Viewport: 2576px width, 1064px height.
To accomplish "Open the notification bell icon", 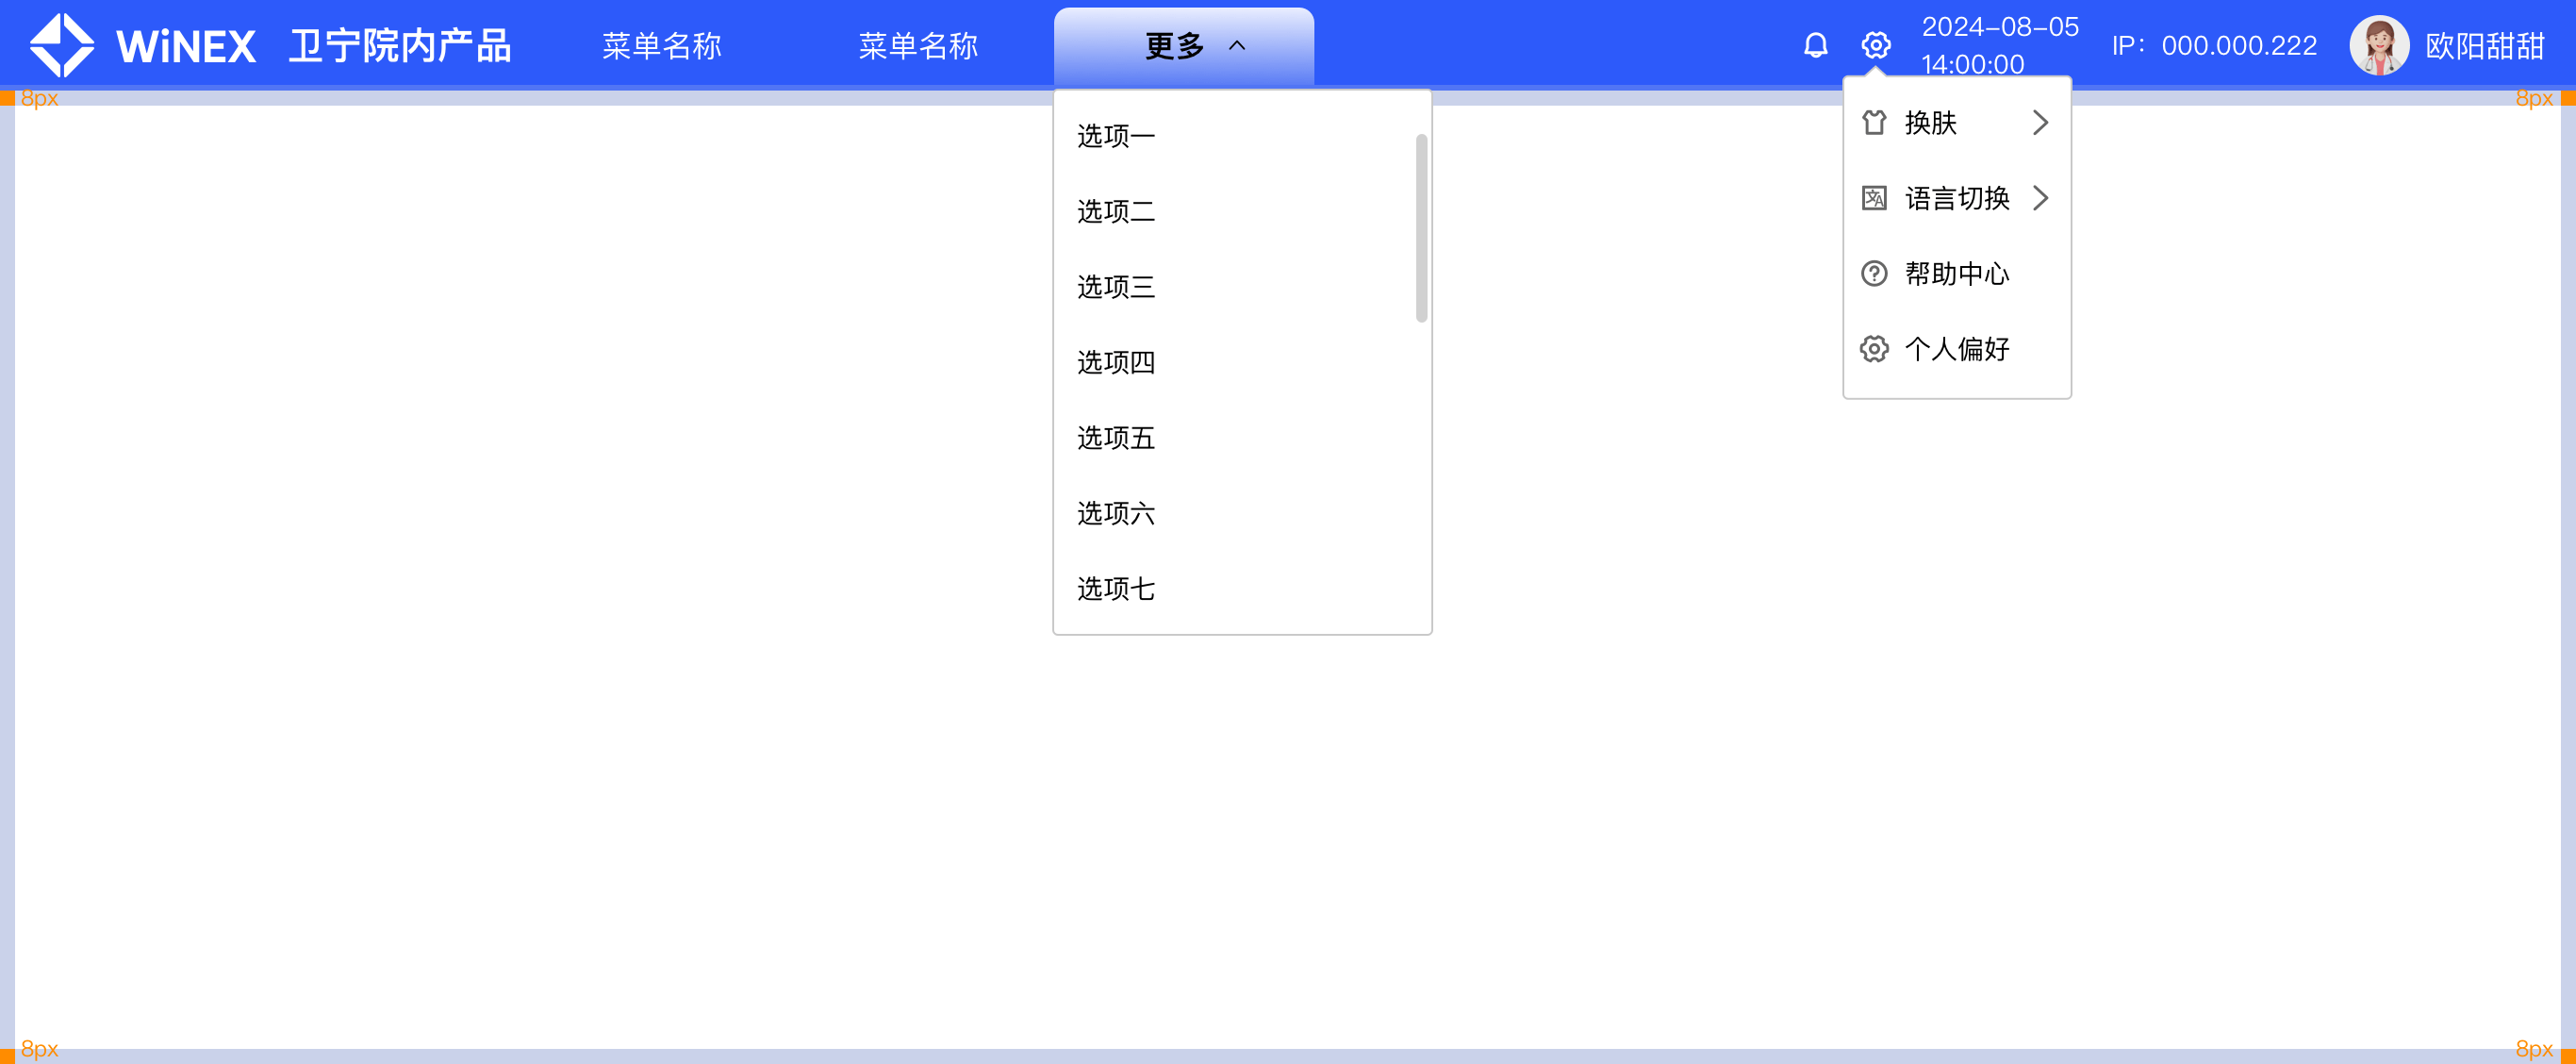I will point(1816,45).
